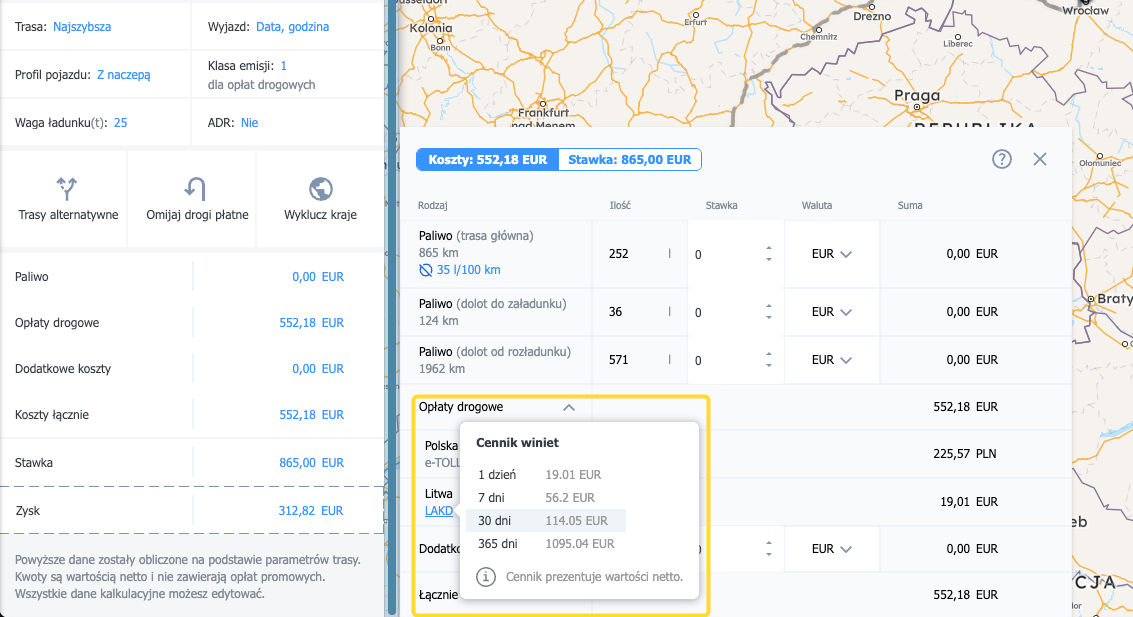Open currency dropdown for dolot do załadunku
The image size is (1133, 617).
pos(831,312)
